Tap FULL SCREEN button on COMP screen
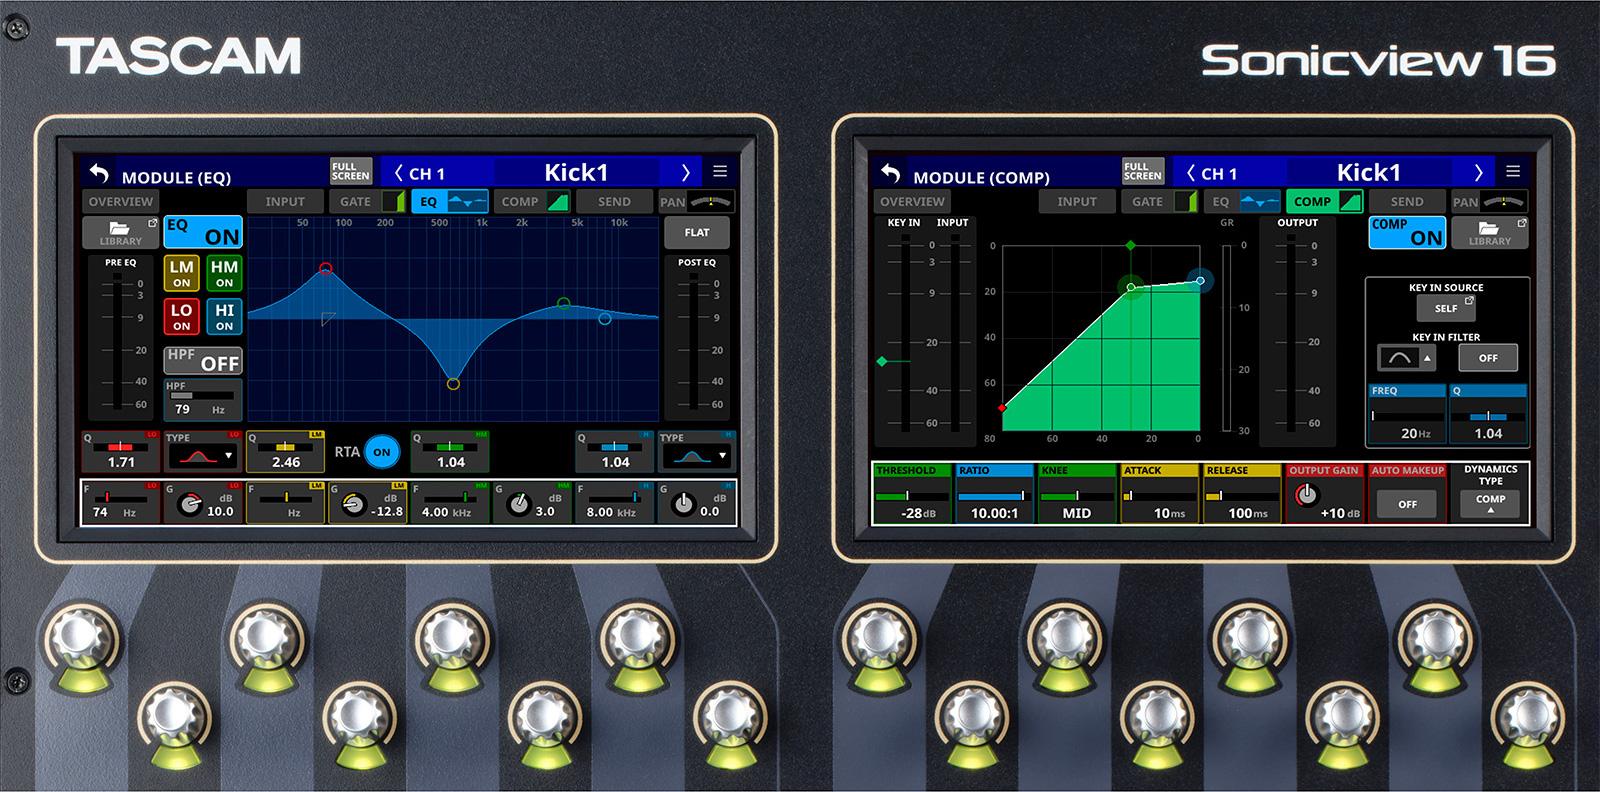 click(1143, 171)
